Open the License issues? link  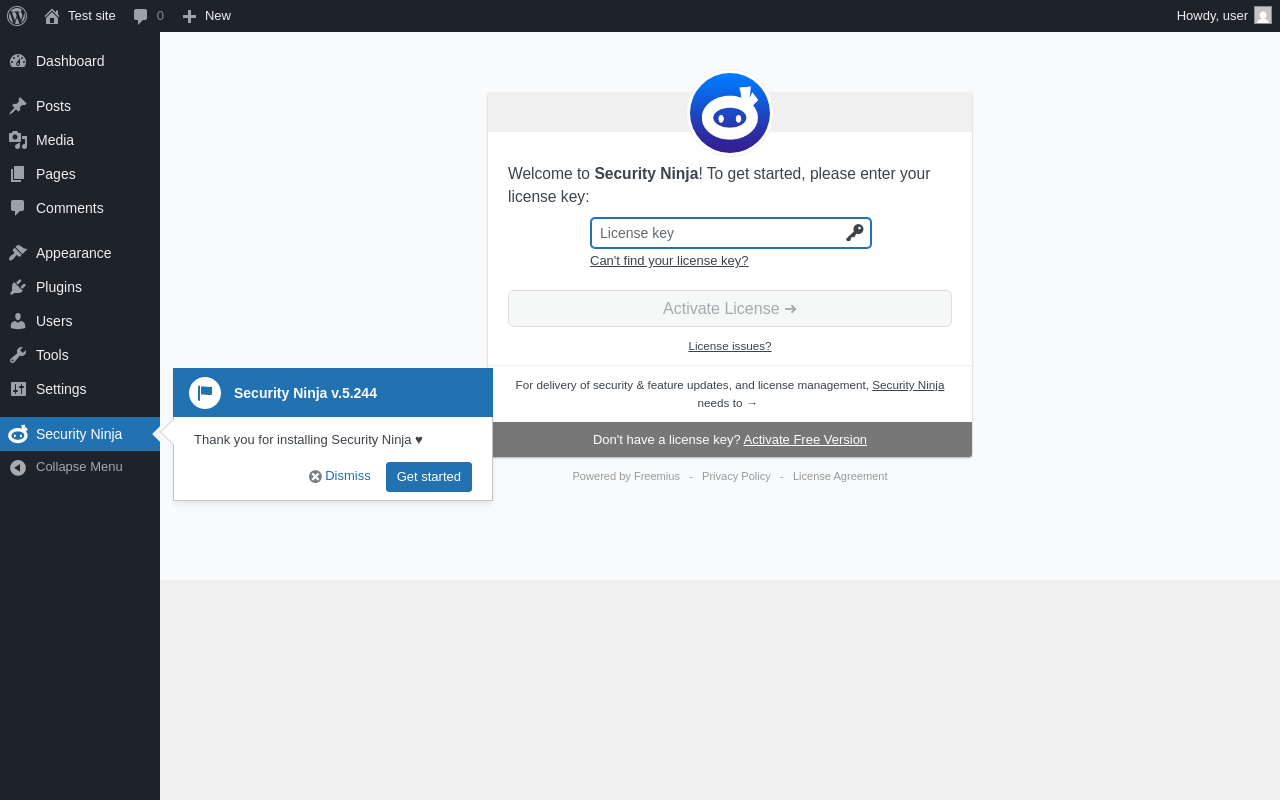[730, 346]
